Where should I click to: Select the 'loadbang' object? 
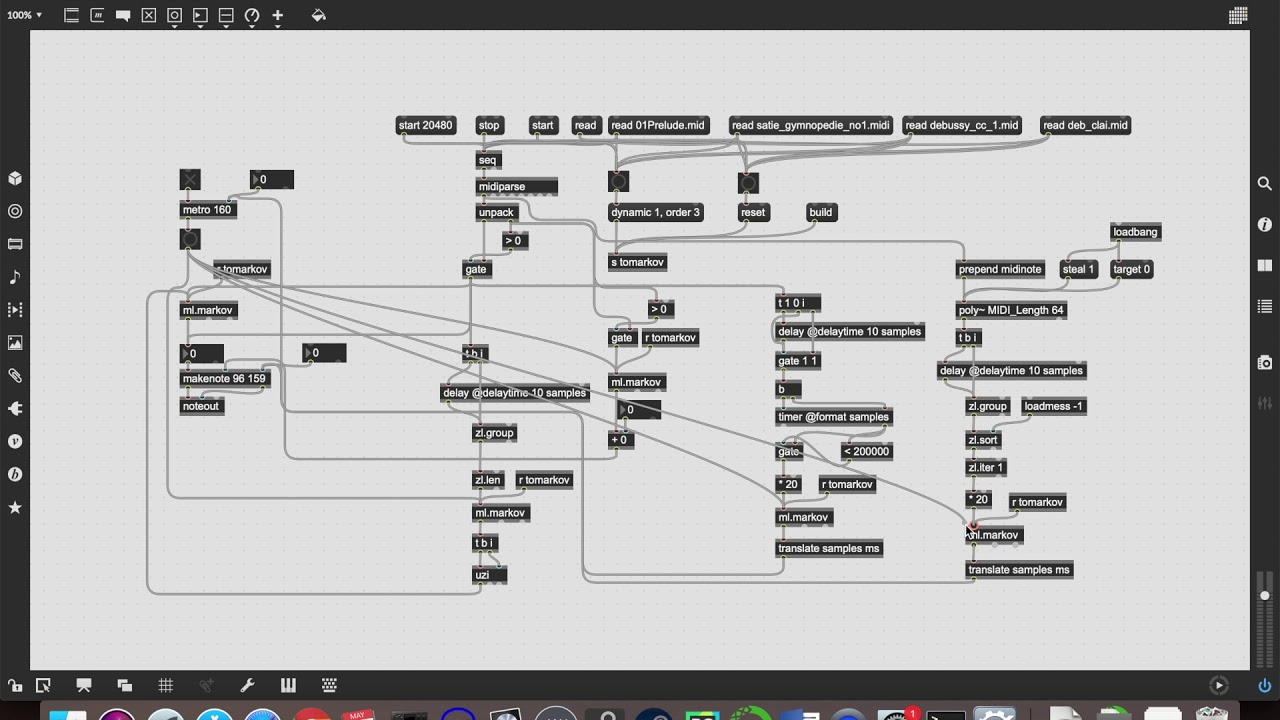click(x=1136, y=232)
